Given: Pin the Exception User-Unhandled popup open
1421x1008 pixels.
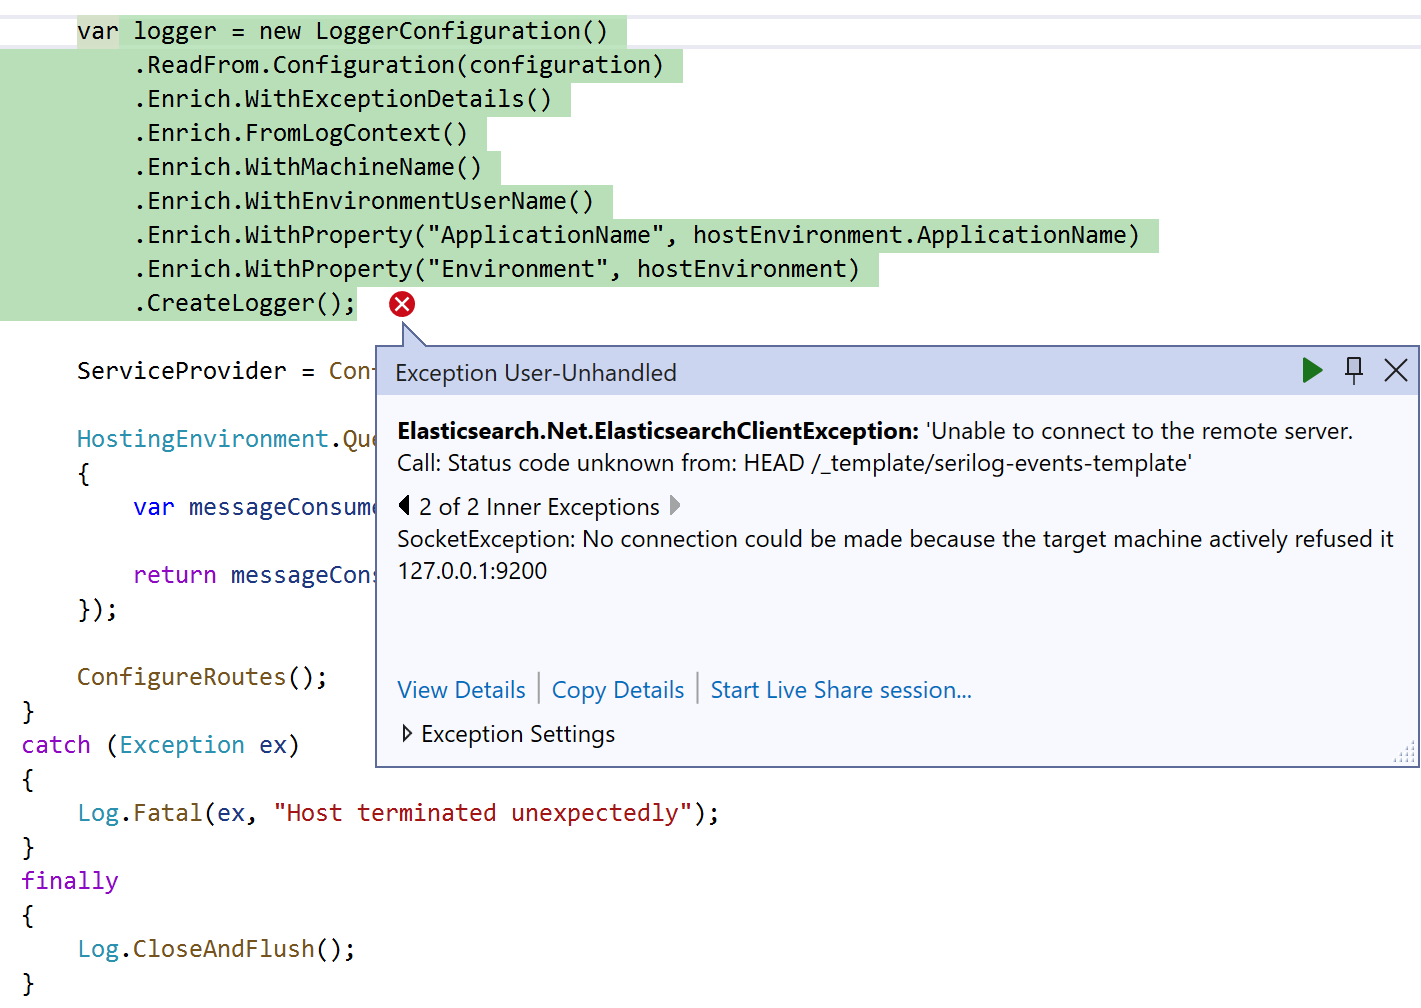Looking at the screenshot, I should pyautogui.click(x=1354, y=370).
